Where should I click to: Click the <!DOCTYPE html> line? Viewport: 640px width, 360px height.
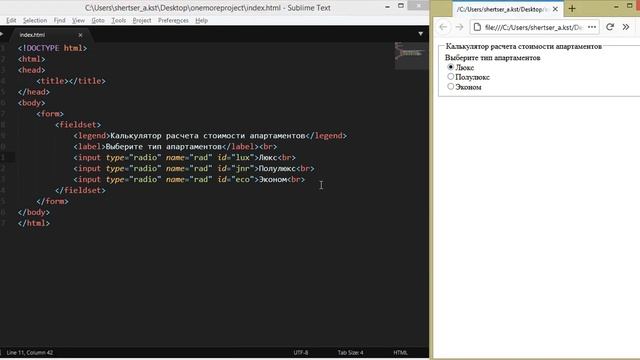(52, 48)
